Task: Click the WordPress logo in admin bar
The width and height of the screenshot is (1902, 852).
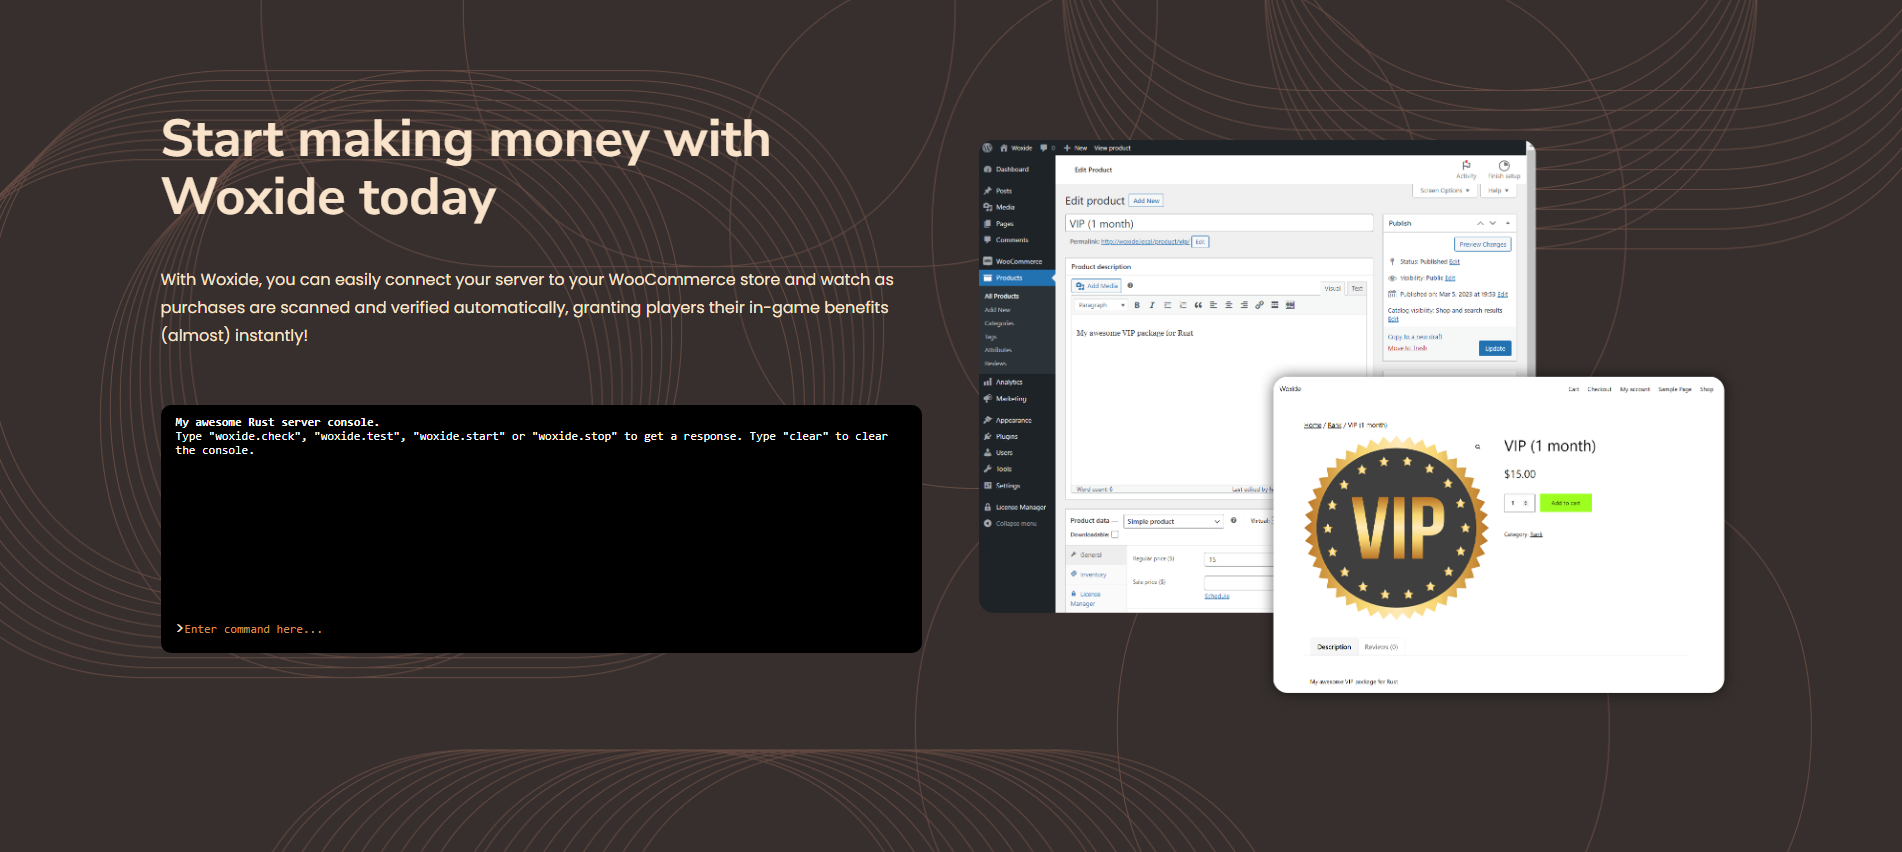Action: point(987,148)
